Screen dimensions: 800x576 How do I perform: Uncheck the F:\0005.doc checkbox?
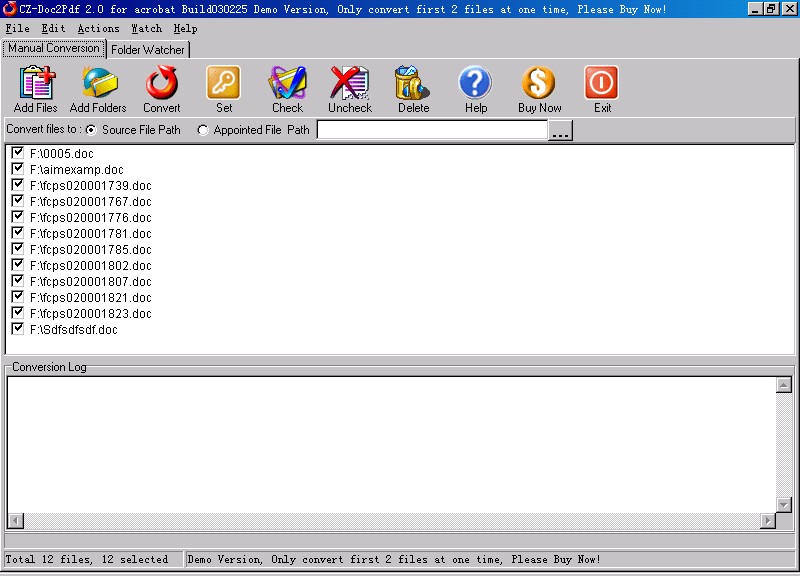[17, 153]
